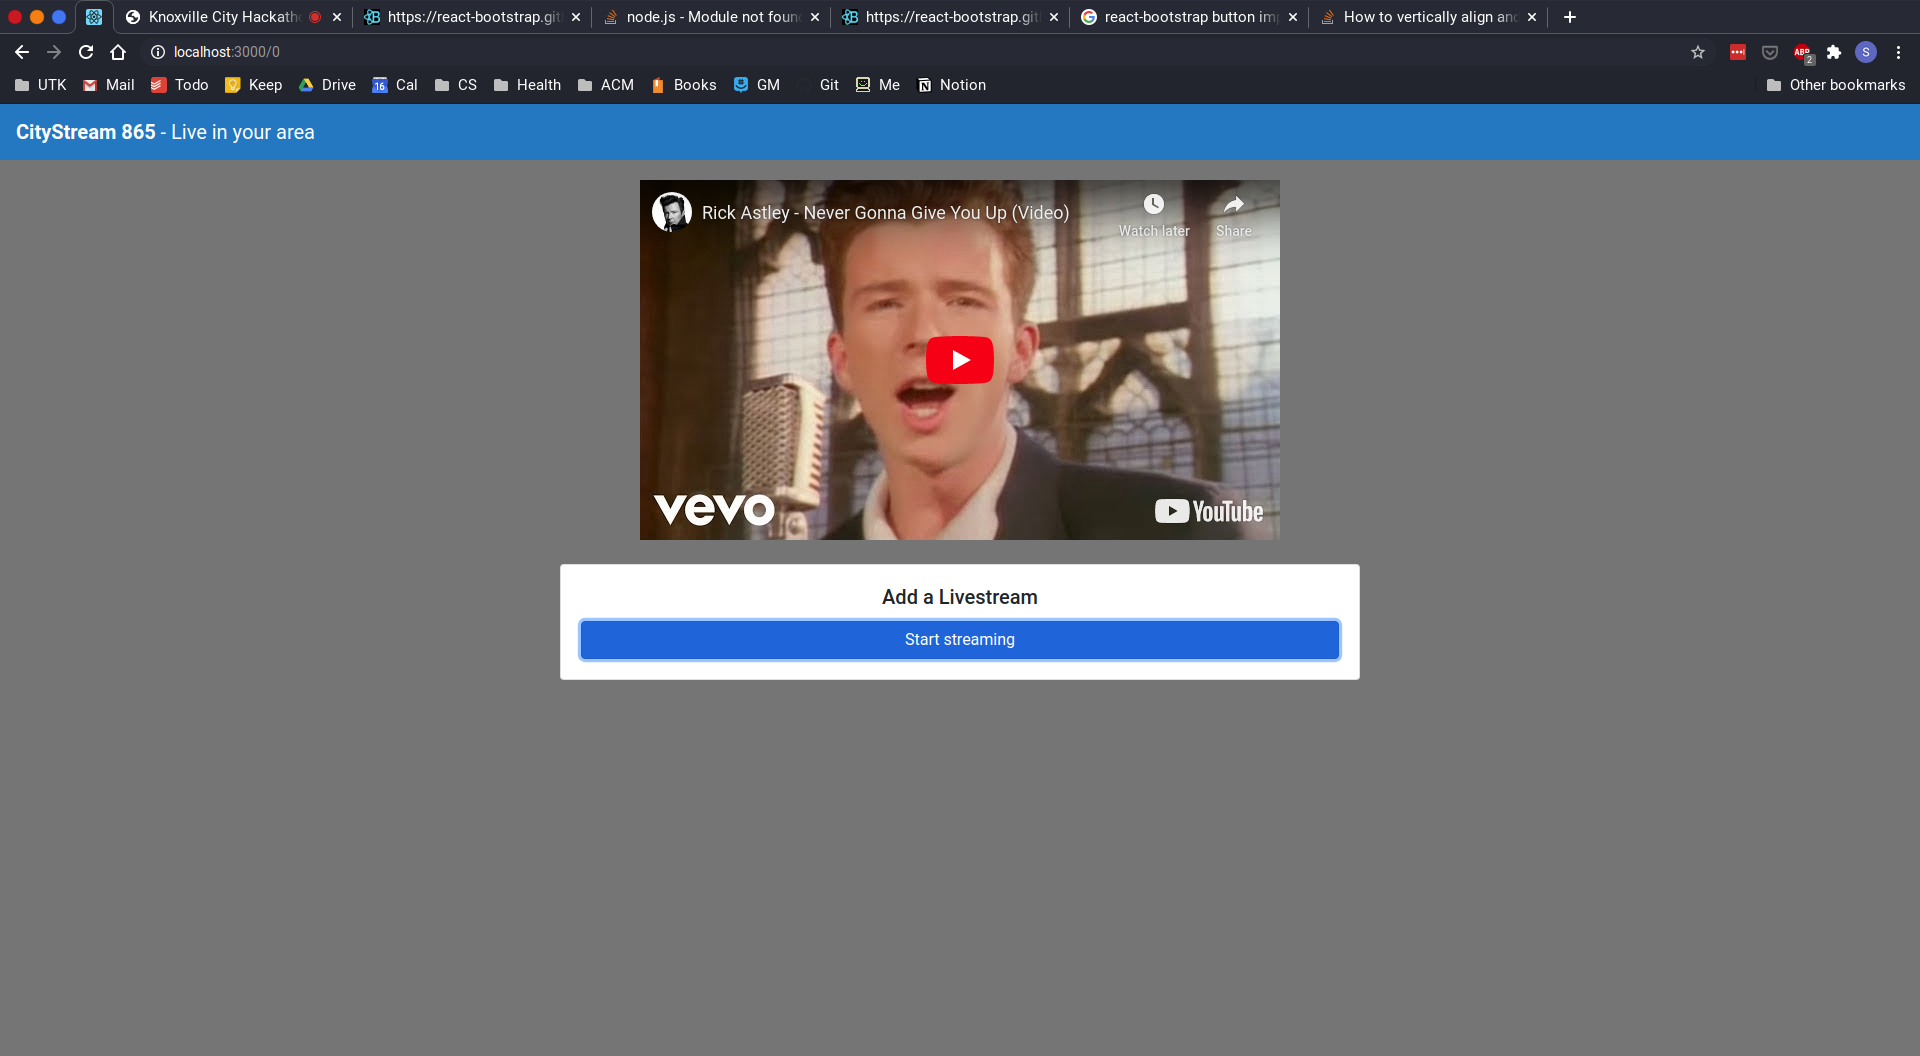Viewport: 1920px width, 1056px height.
Task: Expand the Other bookmarks folder
Action: click(1836, 85)
